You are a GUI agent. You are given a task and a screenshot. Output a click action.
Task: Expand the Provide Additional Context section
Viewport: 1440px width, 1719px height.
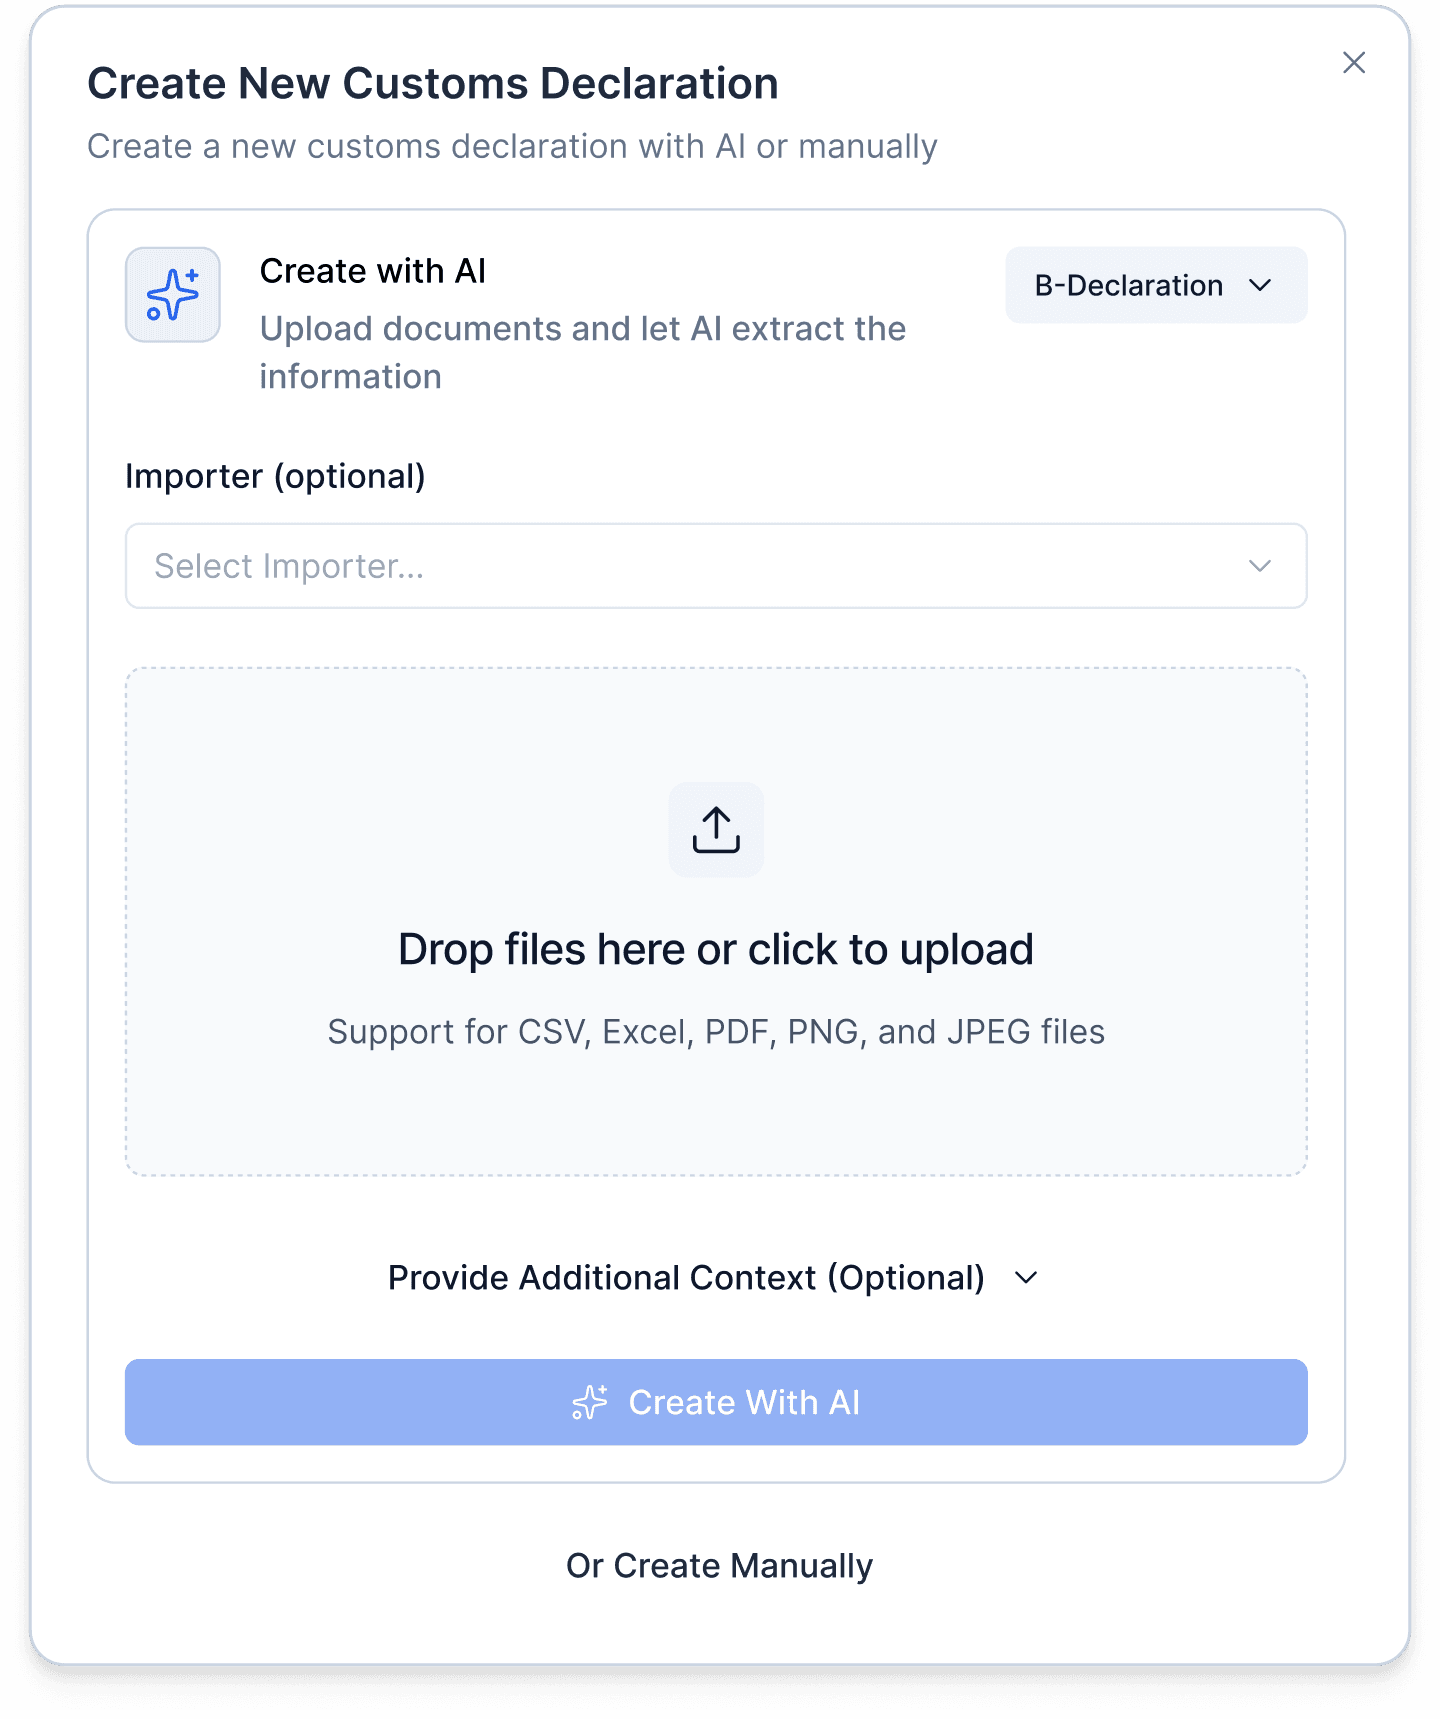click(x=686, y=1277)
